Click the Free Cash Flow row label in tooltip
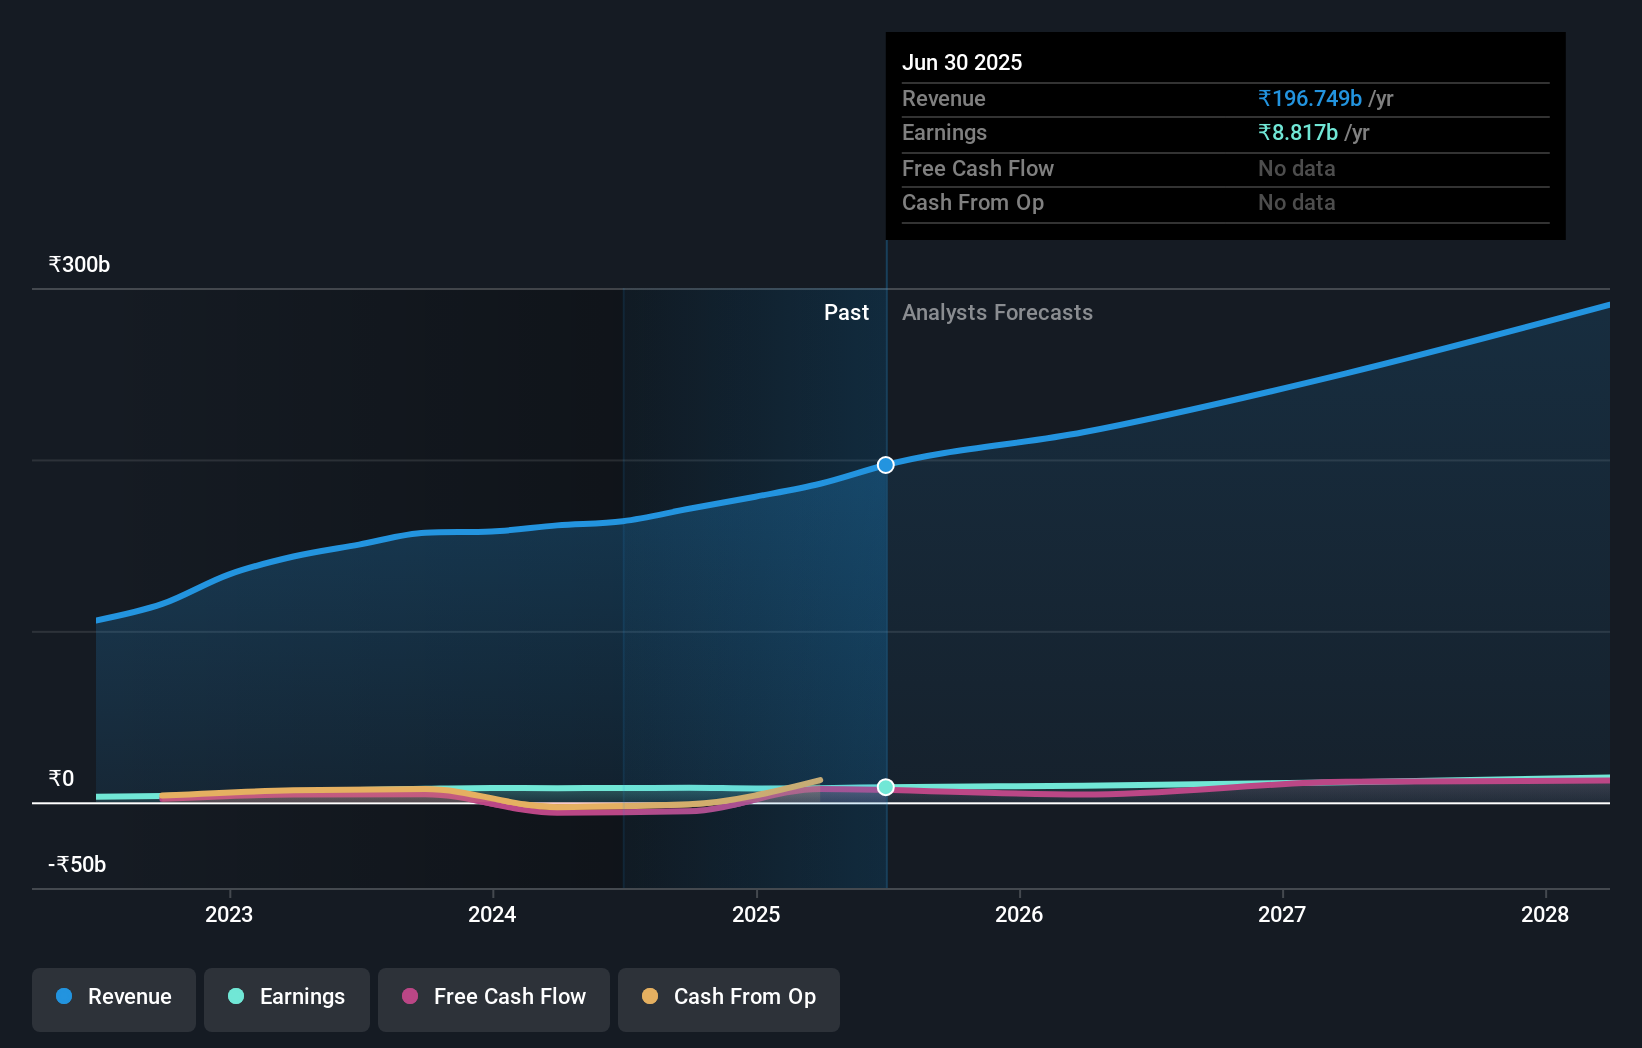 (x=978, y=168)
